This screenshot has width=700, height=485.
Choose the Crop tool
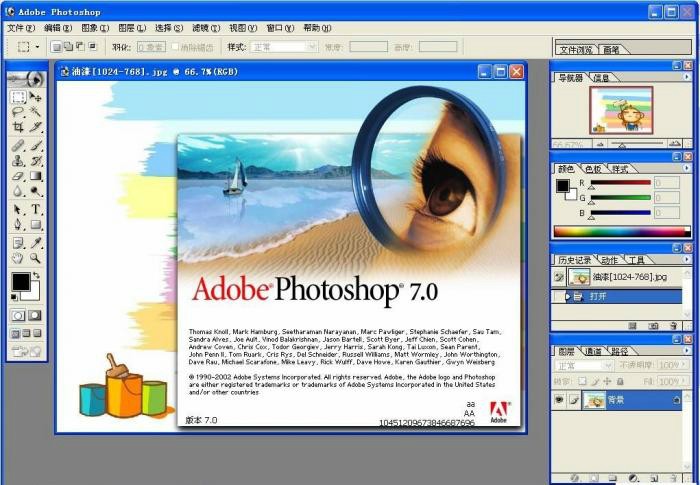pos(18,128)
